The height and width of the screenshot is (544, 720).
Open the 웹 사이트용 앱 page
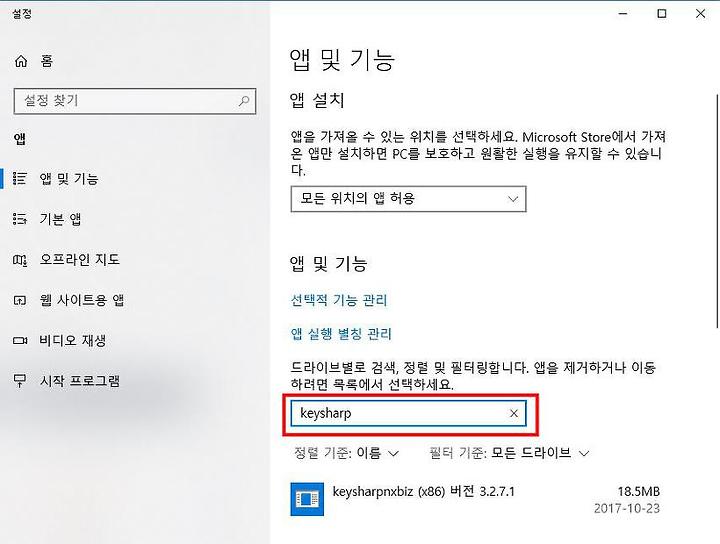click(x=82, y=300)
